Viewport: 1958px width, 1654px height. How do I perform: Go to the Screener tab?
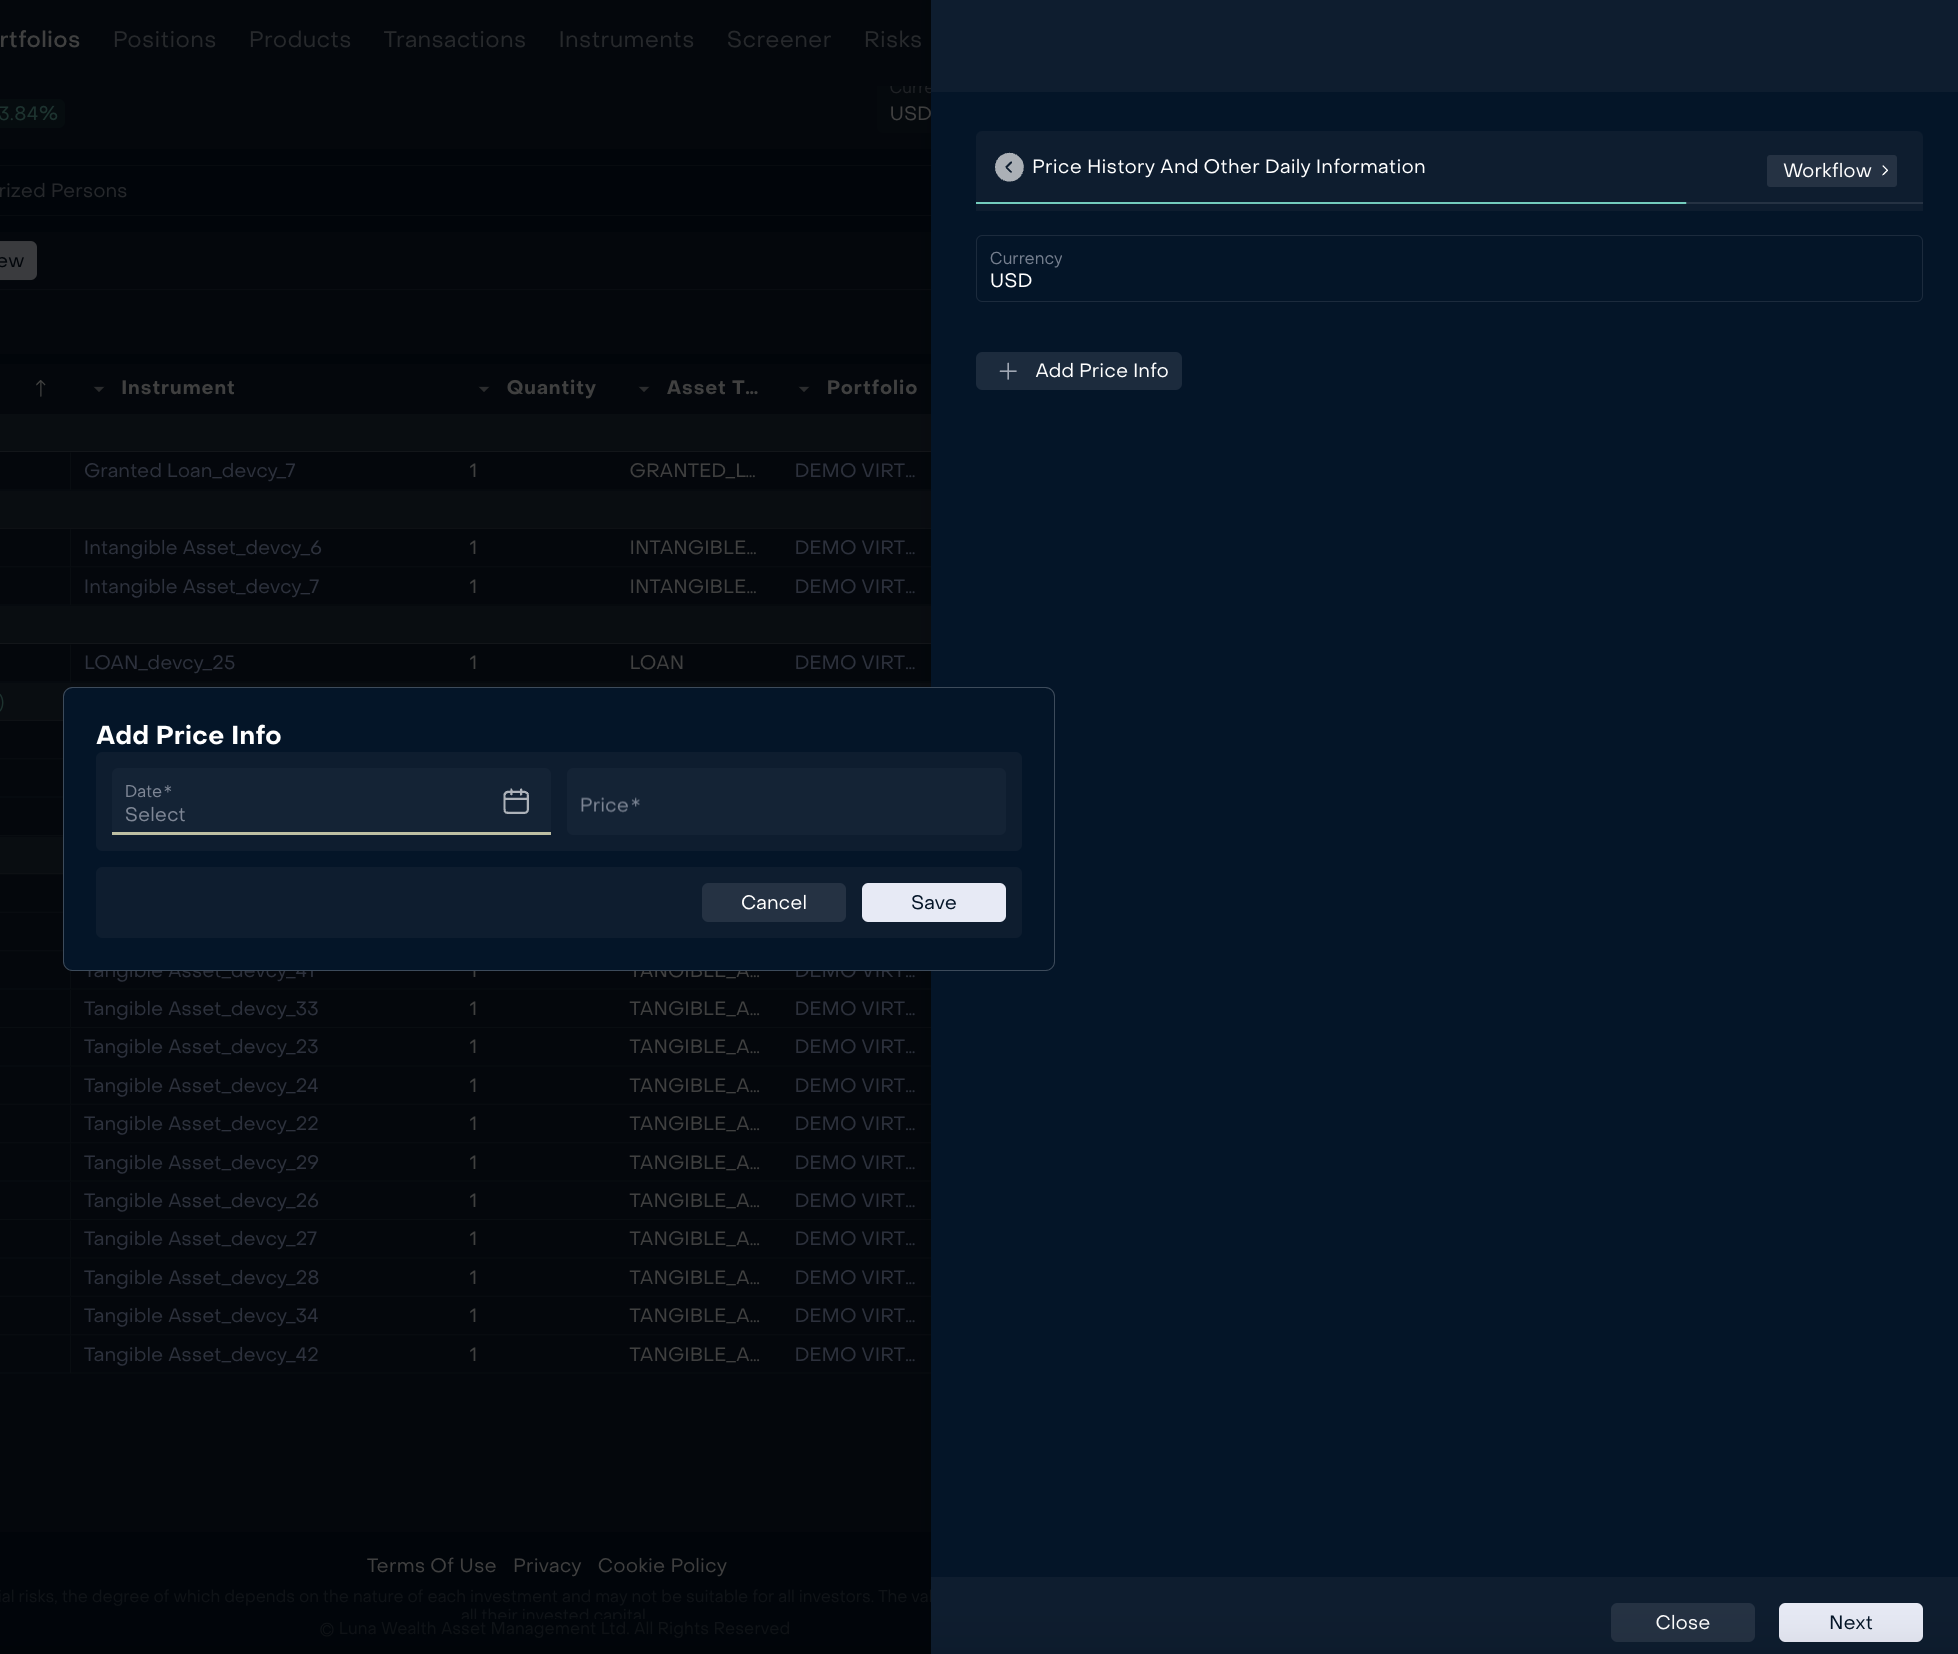778,39
